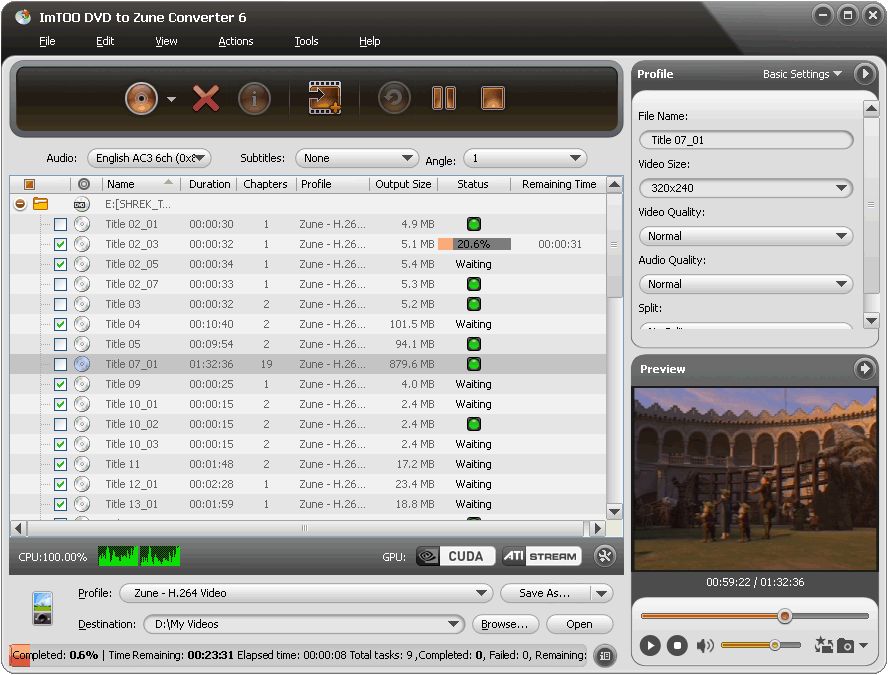Screen dimensions: 888x675
Task: Open the Video Size 320x240 dropdown
Action: click(x=745, y=188)
